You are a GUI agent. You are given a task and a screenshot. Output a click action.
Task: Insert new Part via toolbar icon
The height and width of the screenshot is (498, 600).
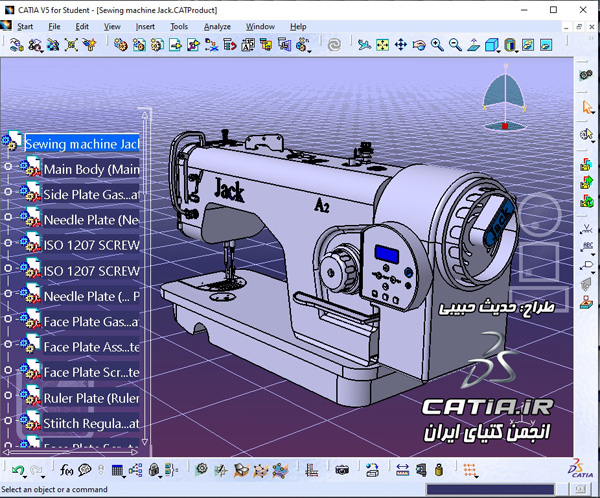pos(157,45)
